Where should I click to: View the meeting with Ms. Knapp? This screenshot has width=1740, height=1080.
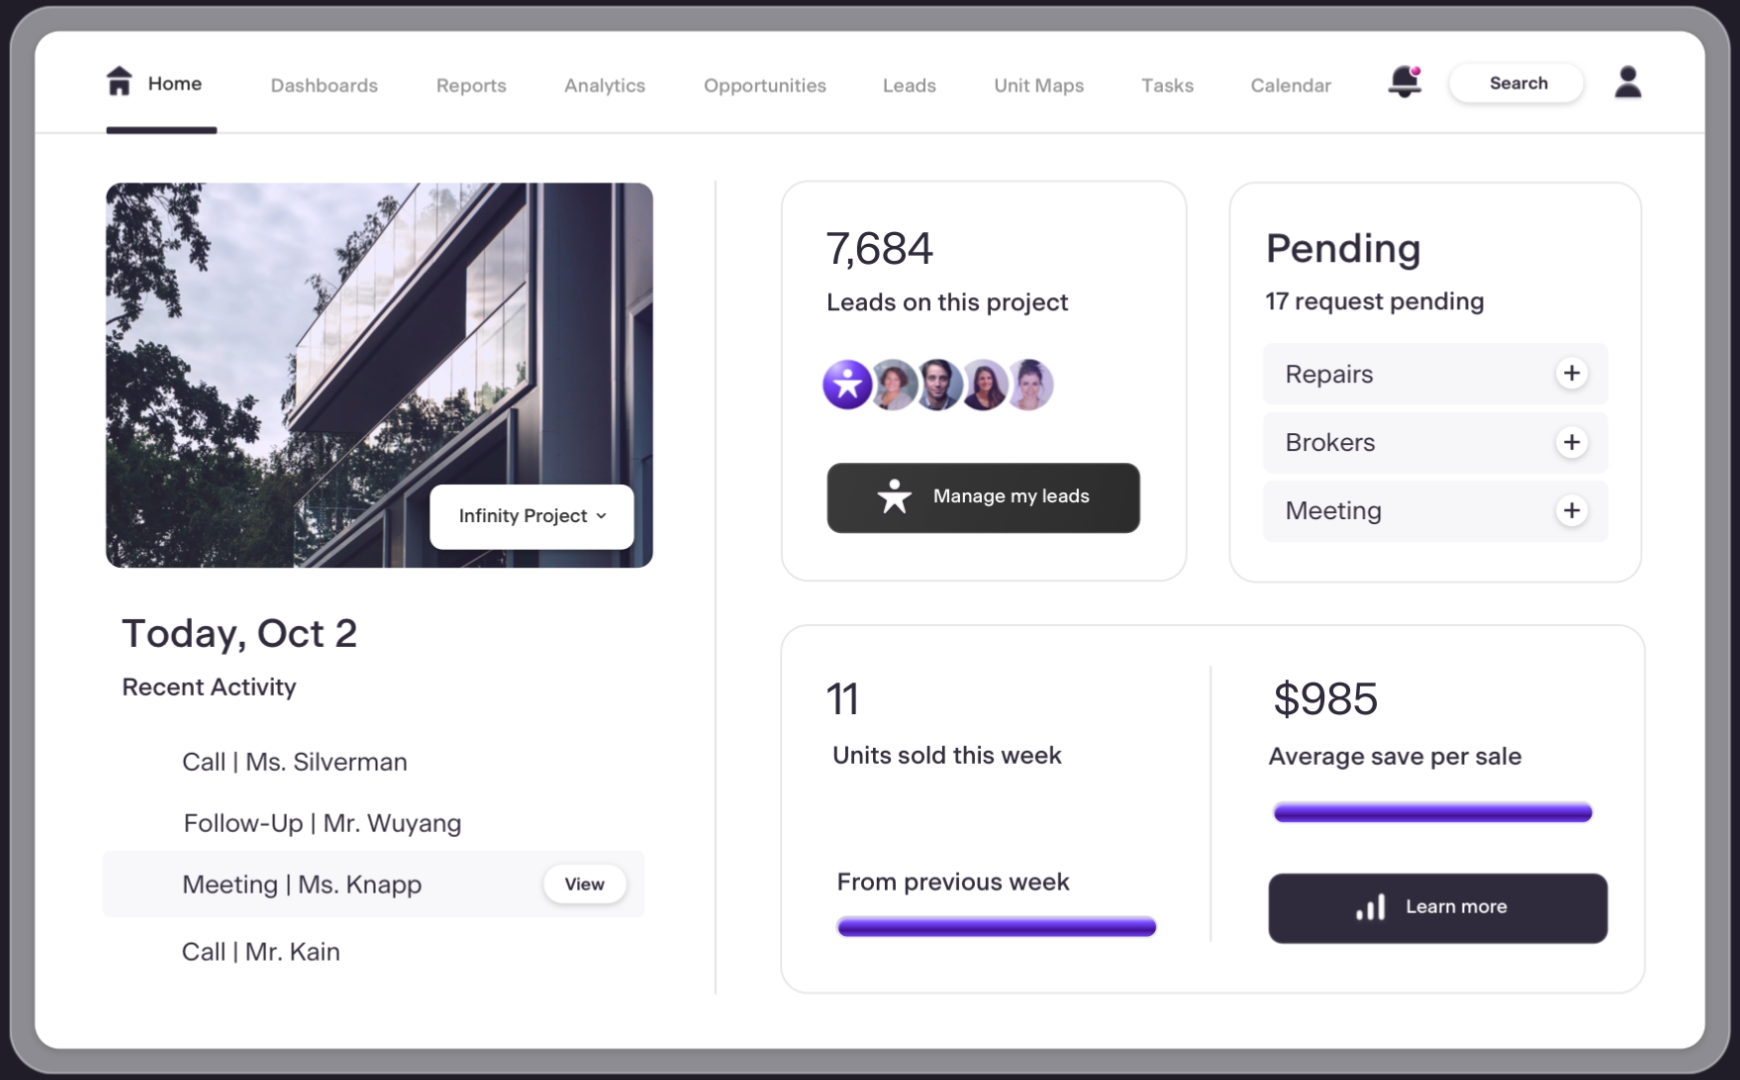(584, 884)
